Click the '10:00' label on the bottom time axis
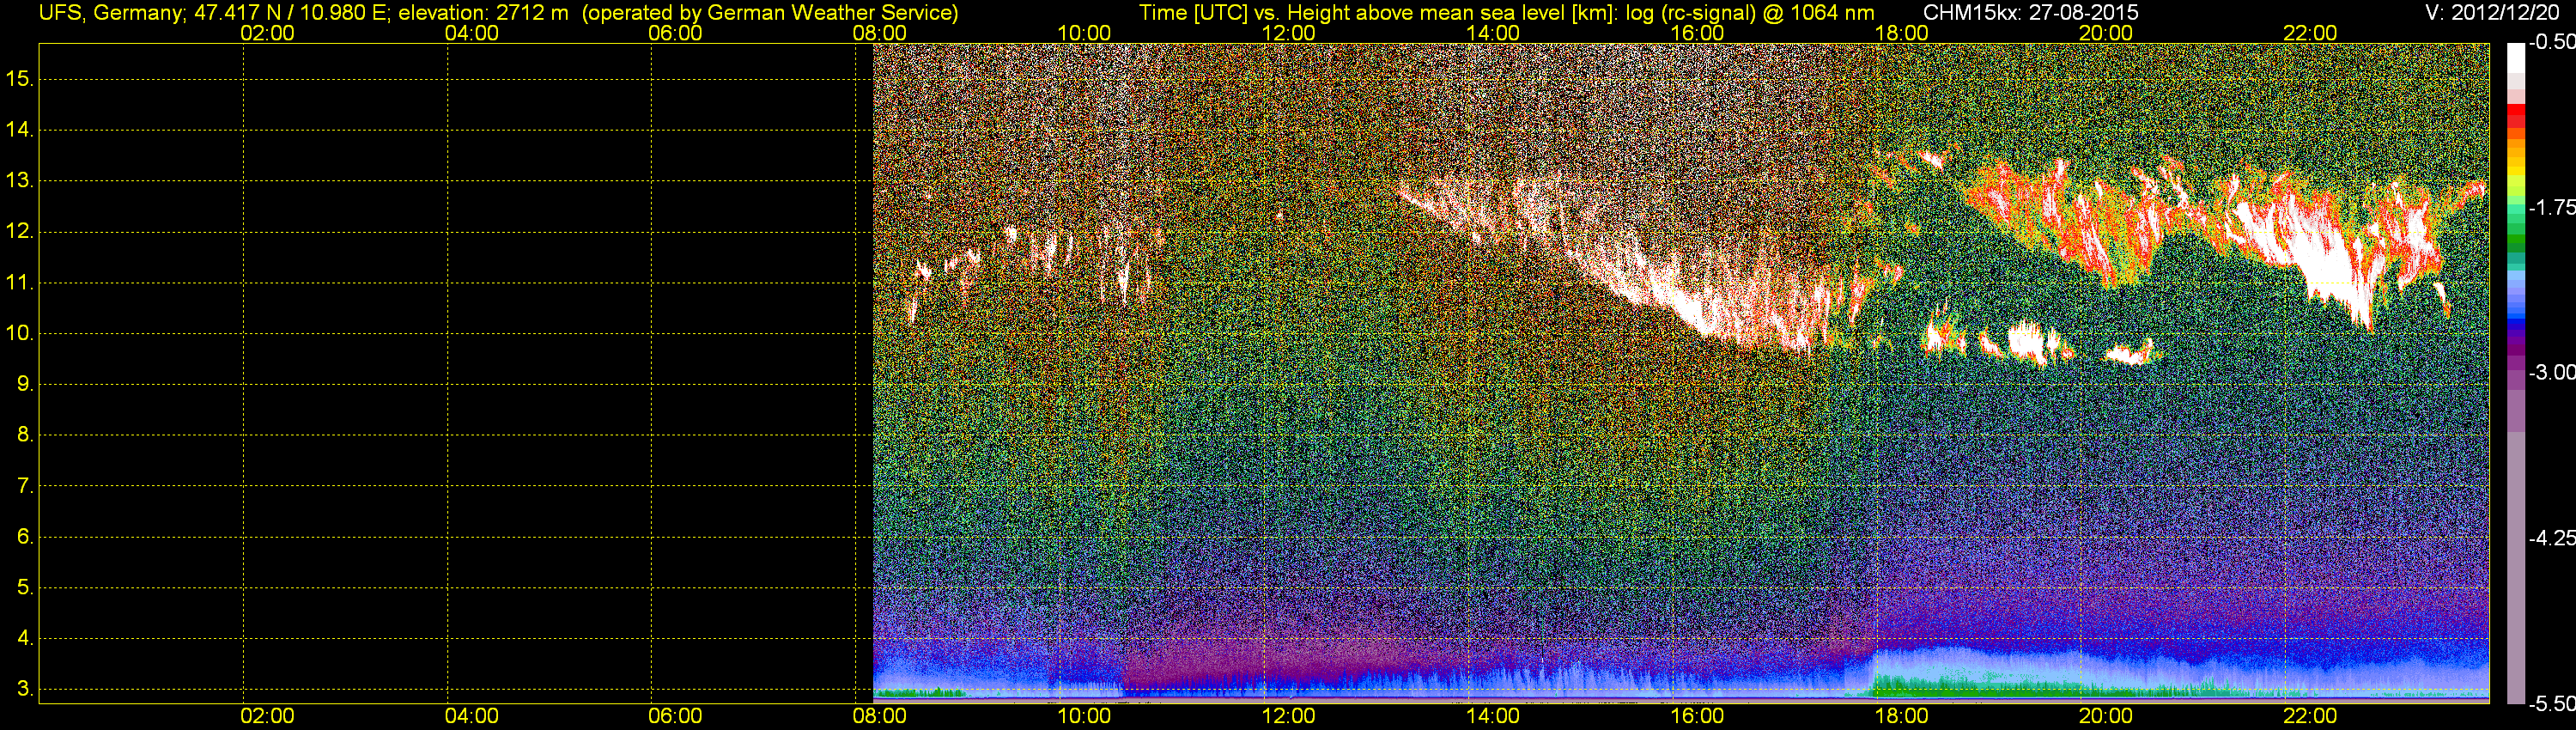This screenshot has width=2576, height=730. tap(1084, 716)
